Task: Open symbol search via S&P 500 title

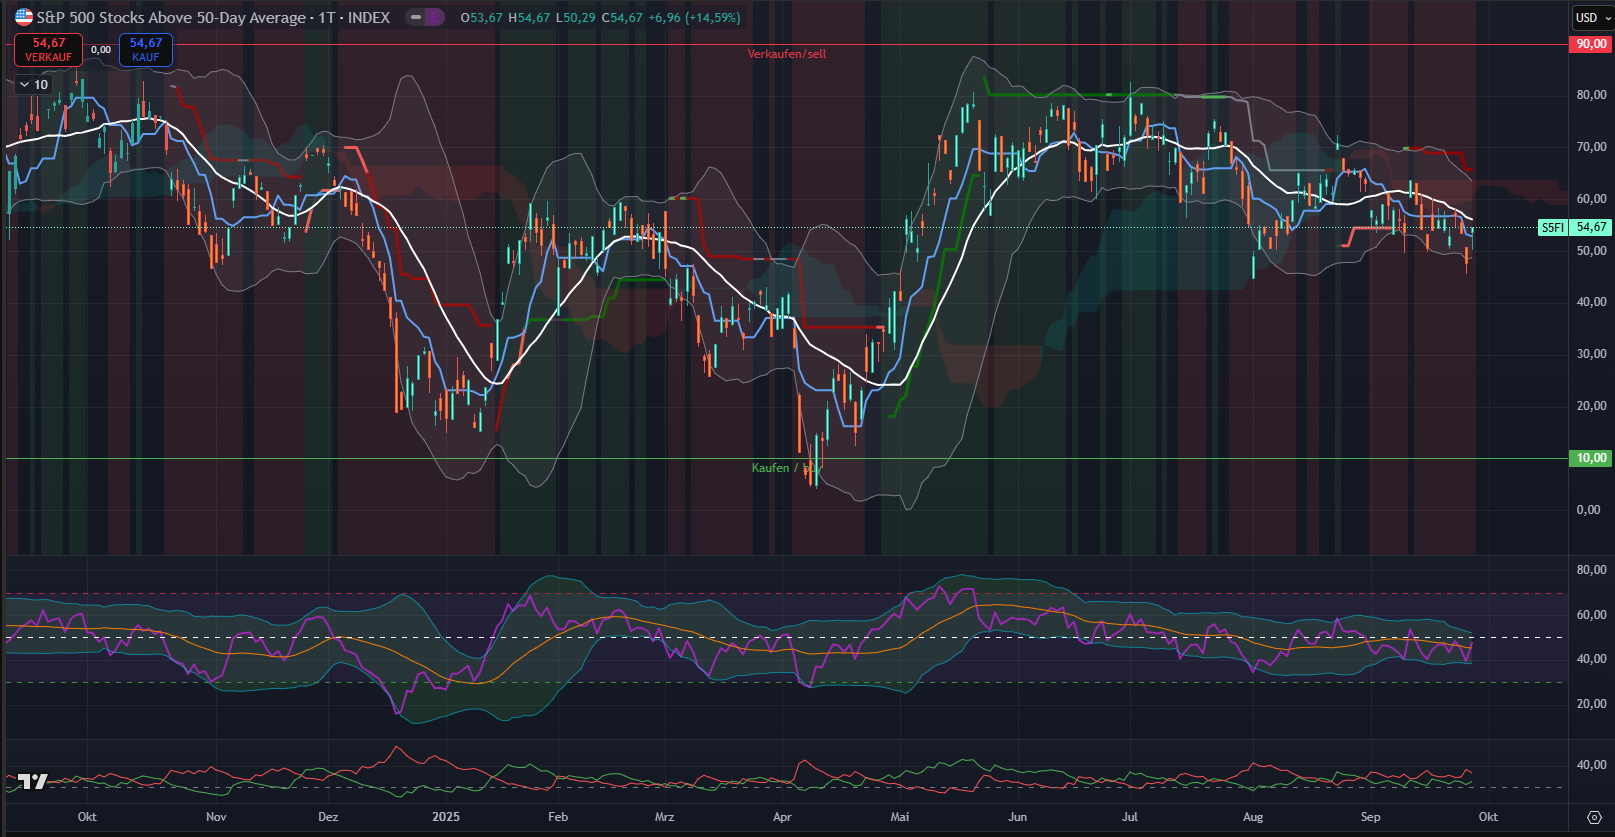Action: pyautogui.click(x=170, y=17)
